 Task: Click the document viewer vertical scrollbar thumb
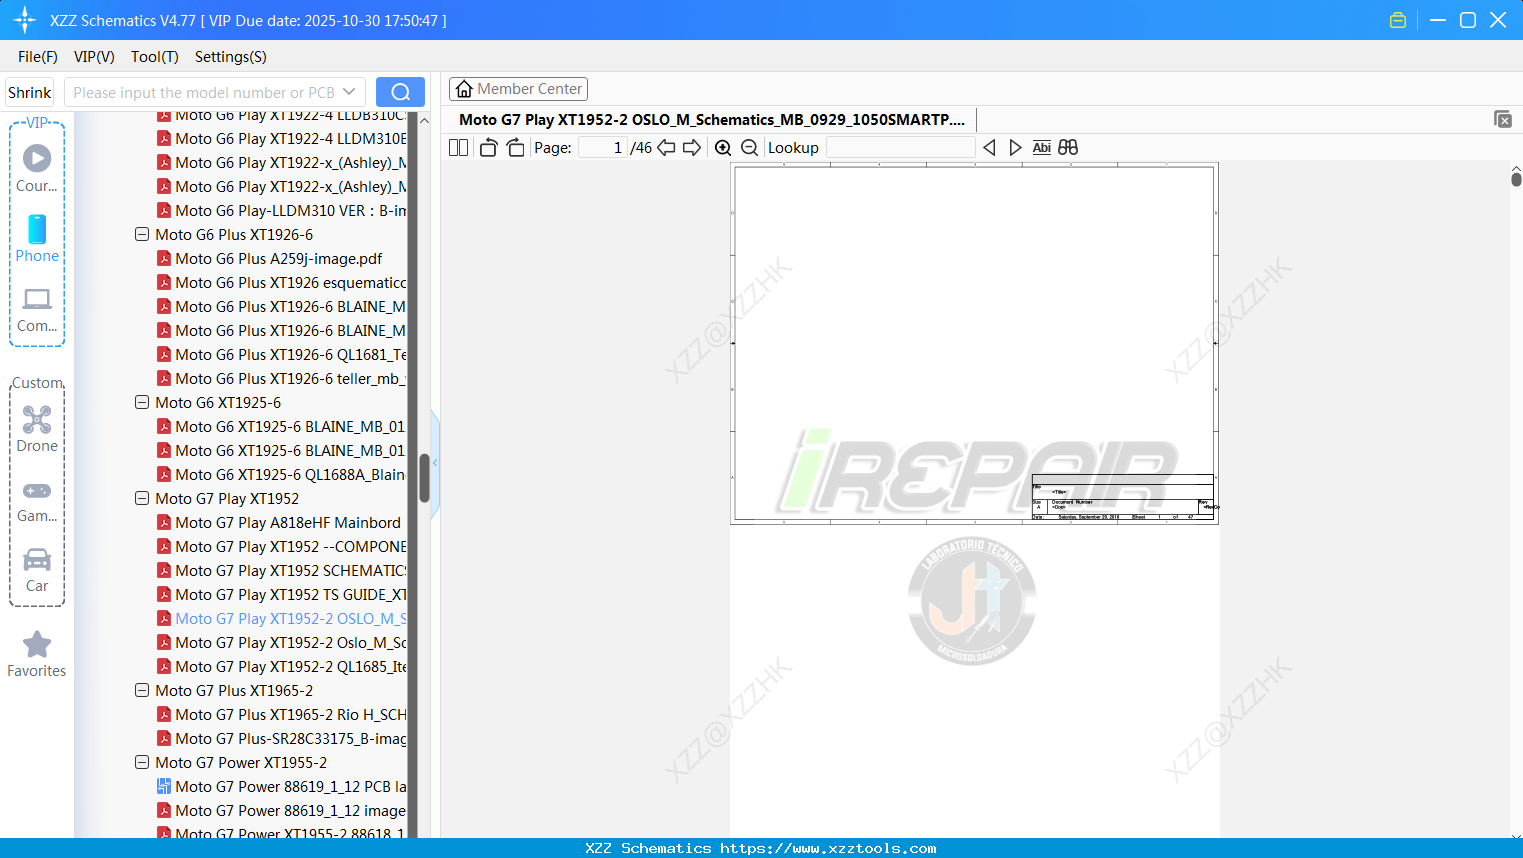(x=1516, y=178)
